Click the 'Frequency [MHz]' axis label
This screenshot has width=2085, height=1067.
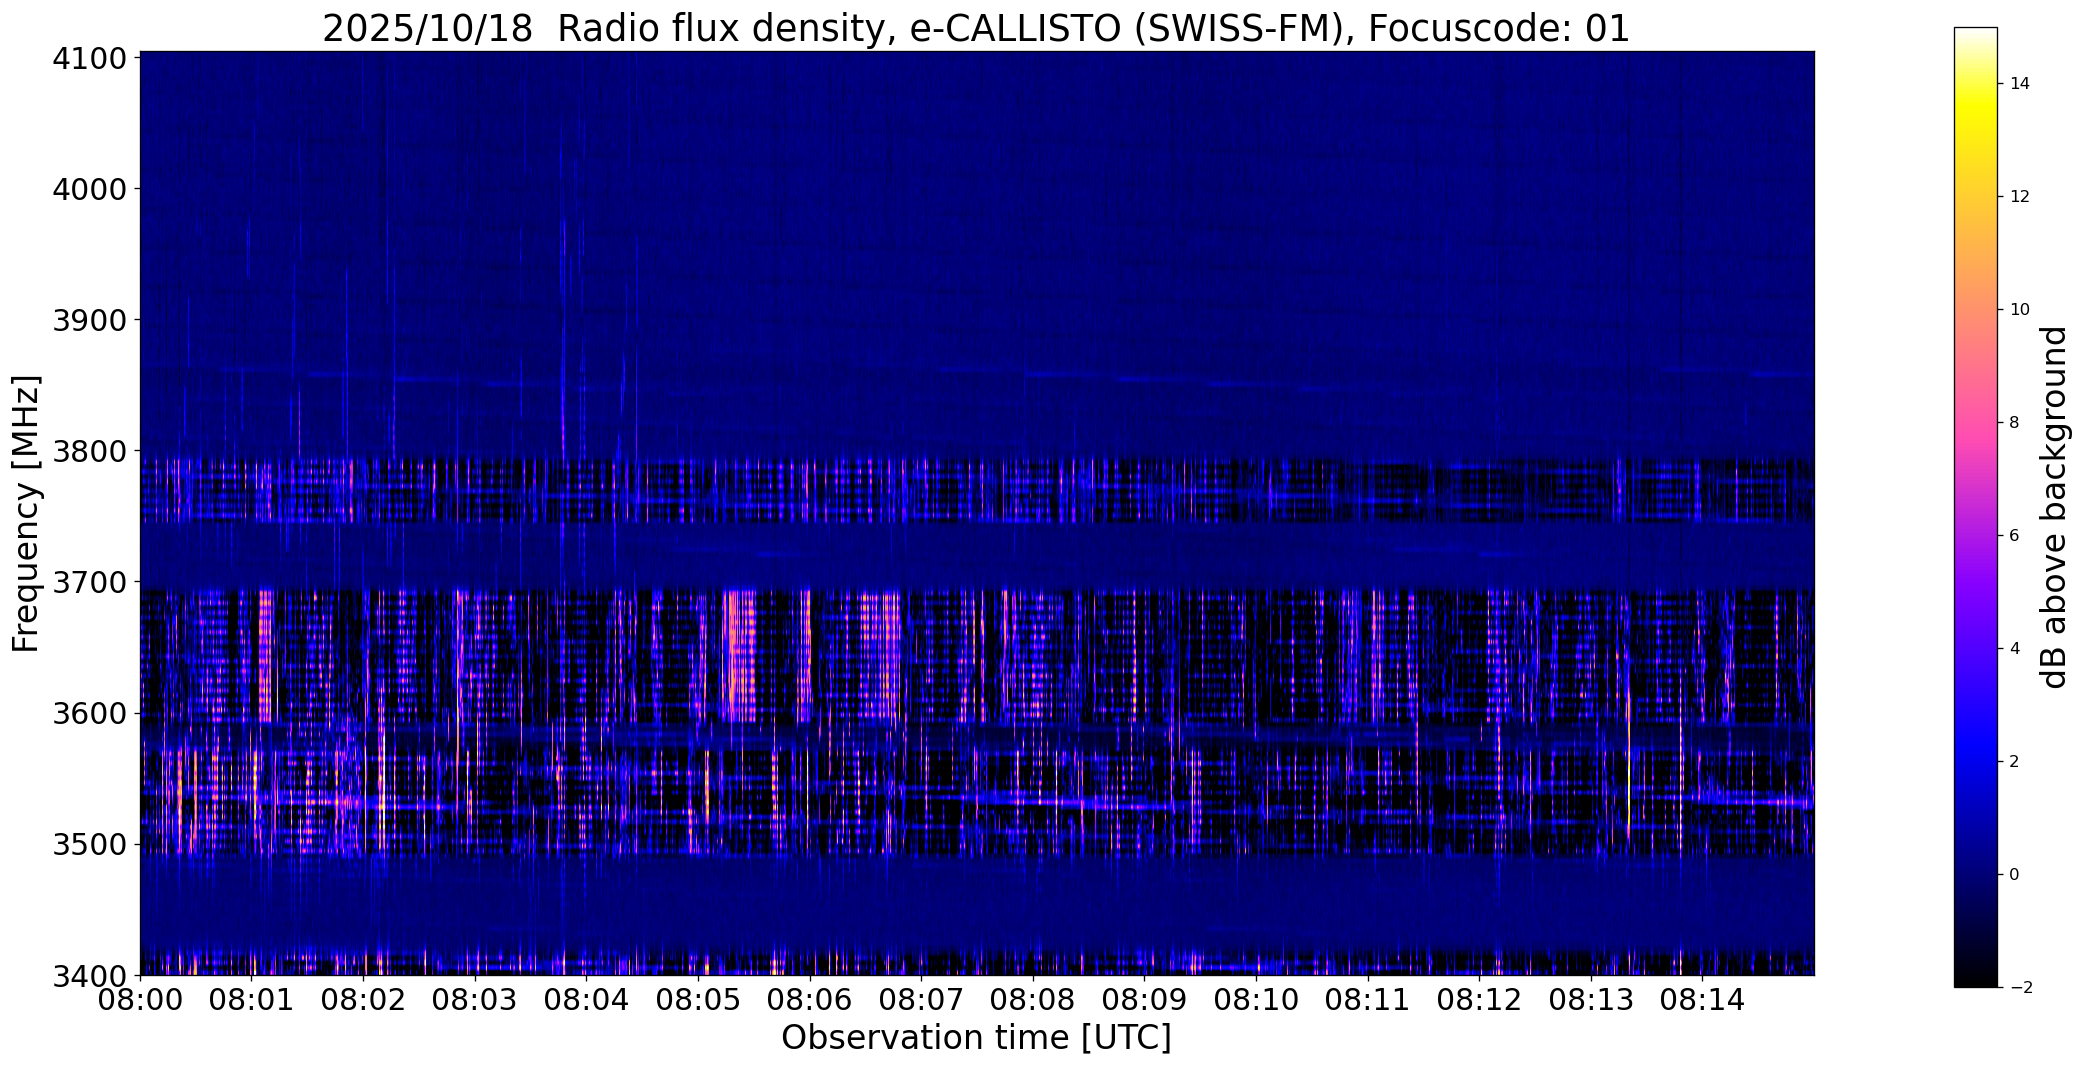click(x=26, y=513)
